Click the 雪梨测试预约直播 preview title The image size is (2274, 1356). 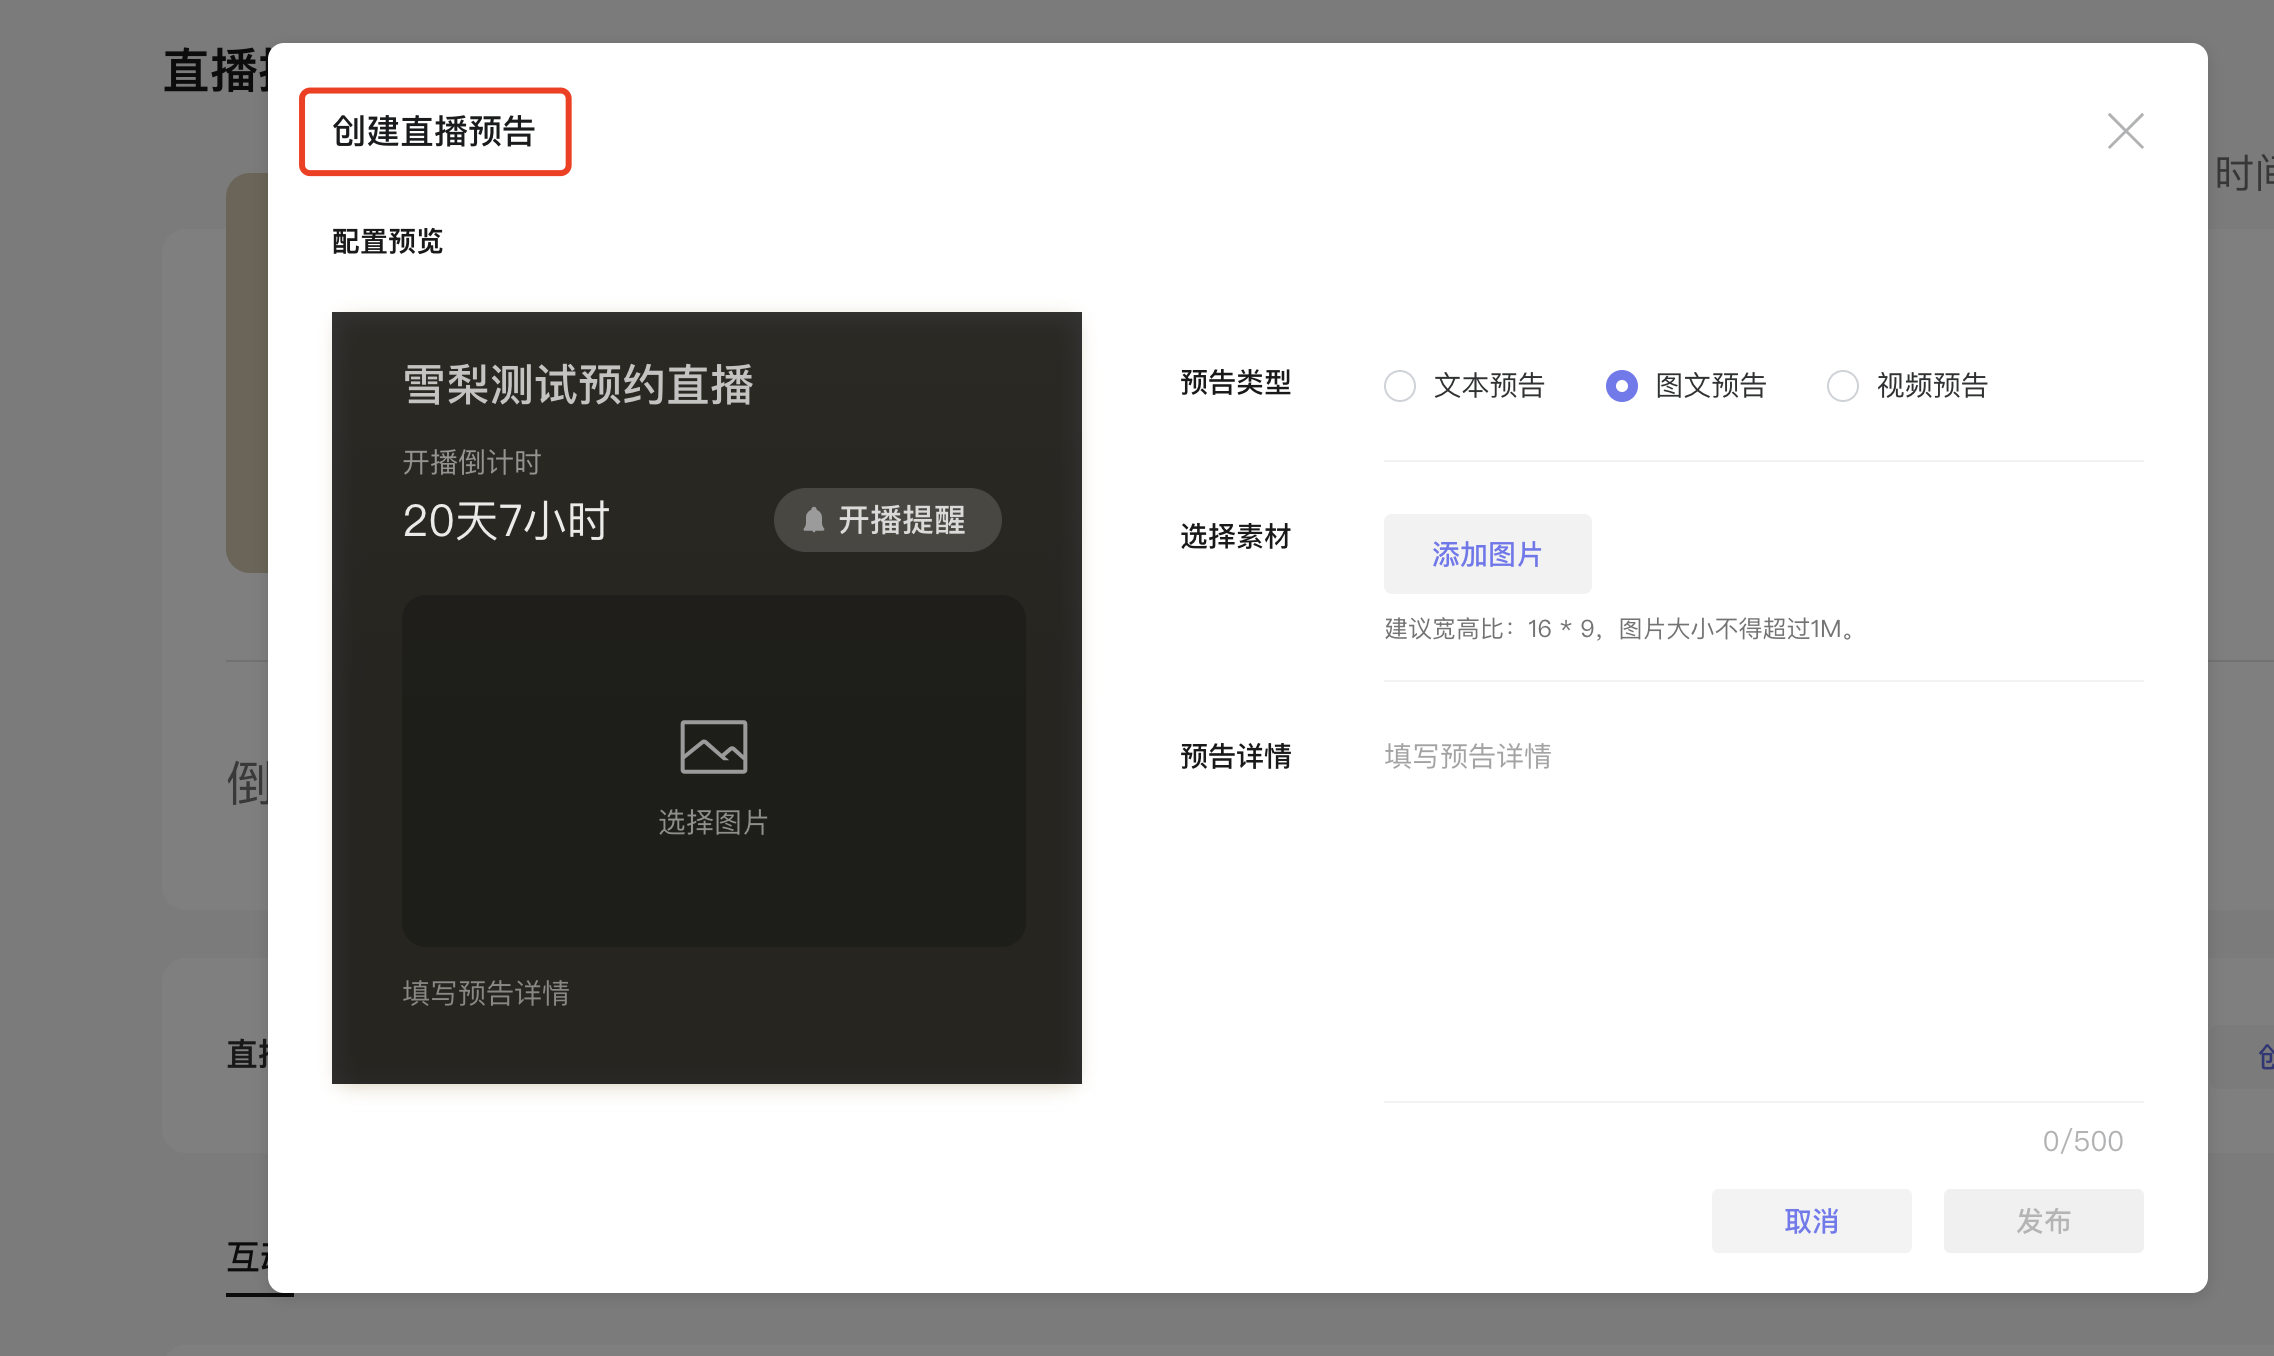(x=578, y=385)
